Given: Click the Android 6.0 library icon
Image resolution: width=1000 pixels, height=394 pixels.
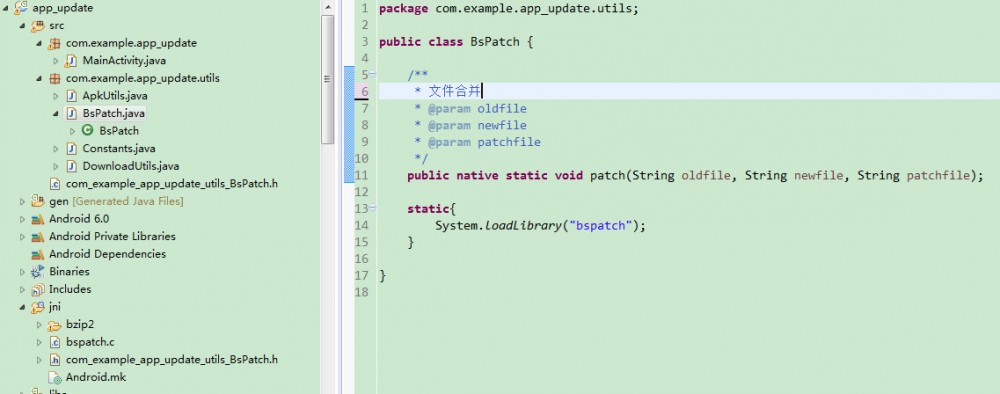Looking at the screenshot, I should [38, 219].
